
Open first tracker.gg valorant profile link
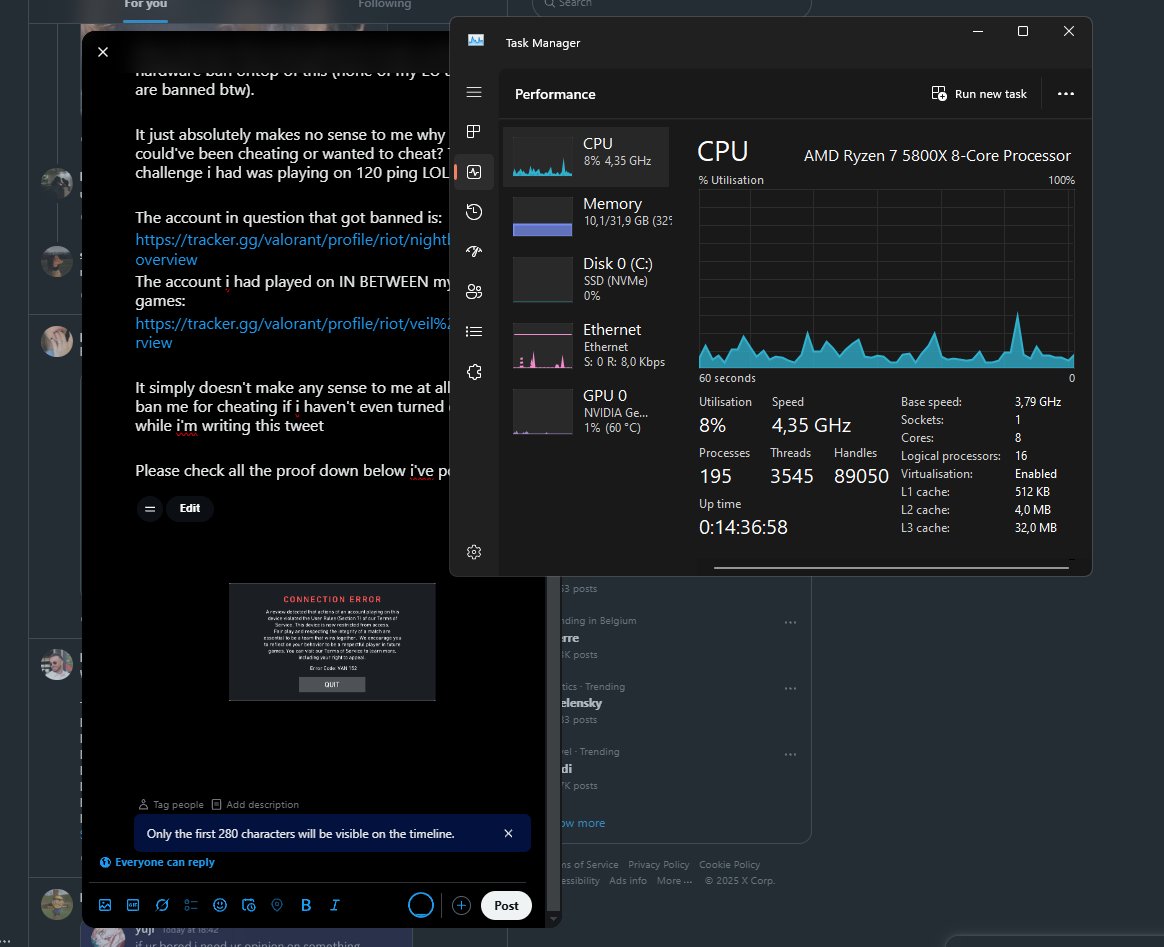point(292,249)
